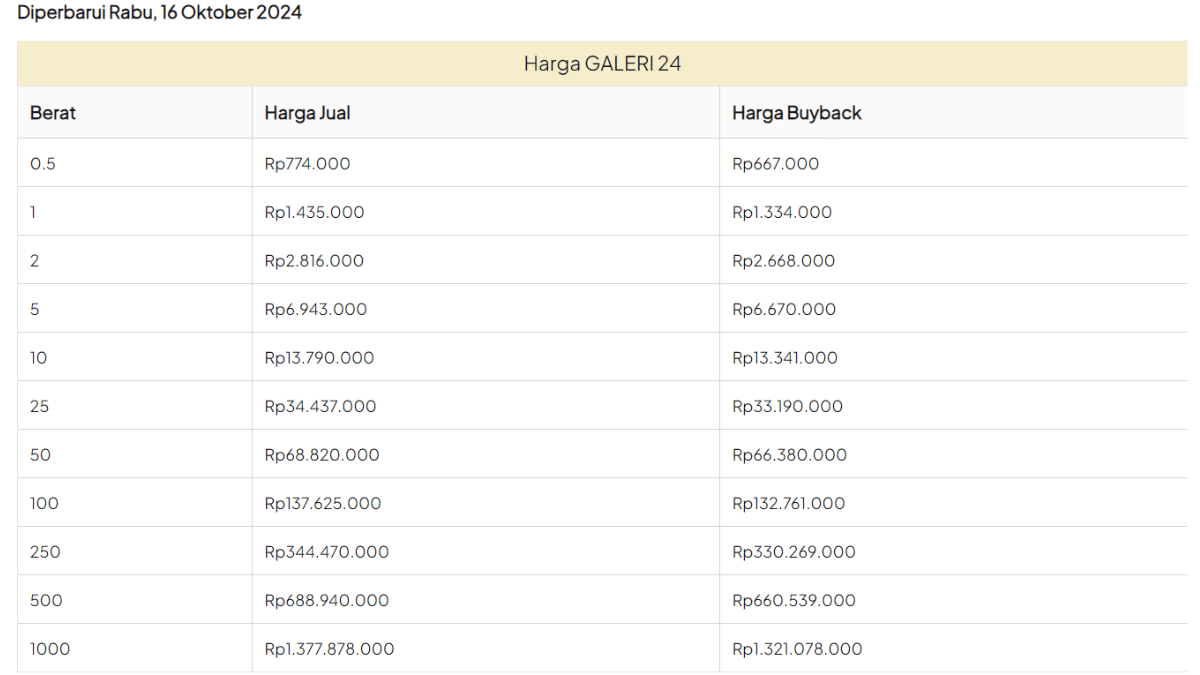Click the Rp2.668.000 buyback price
The height and width of the screenshot is (675, 1200).
pos(783,261)
